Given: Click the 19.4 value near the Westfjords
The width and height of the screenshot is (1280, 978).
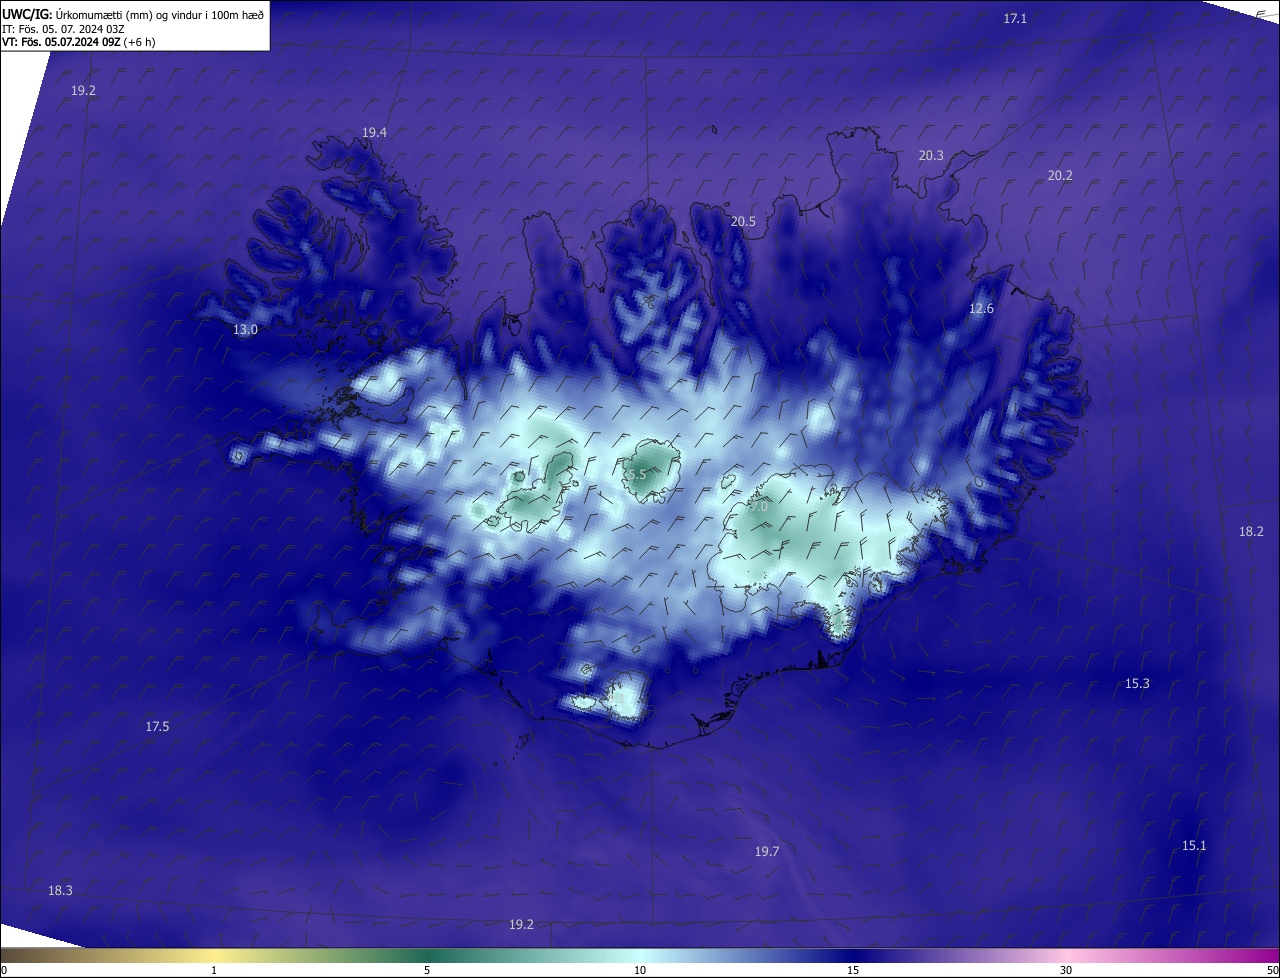Looking at the screenshot, I should (x=374, y=132).
